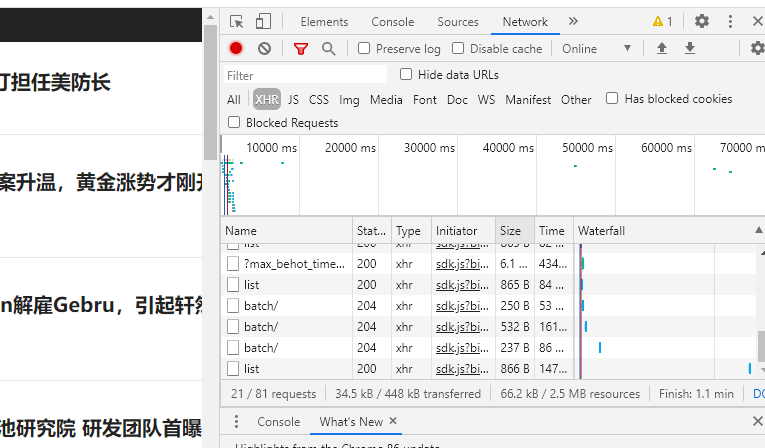
Task: Open DevTools settings gear
Action: coord(702,21)
